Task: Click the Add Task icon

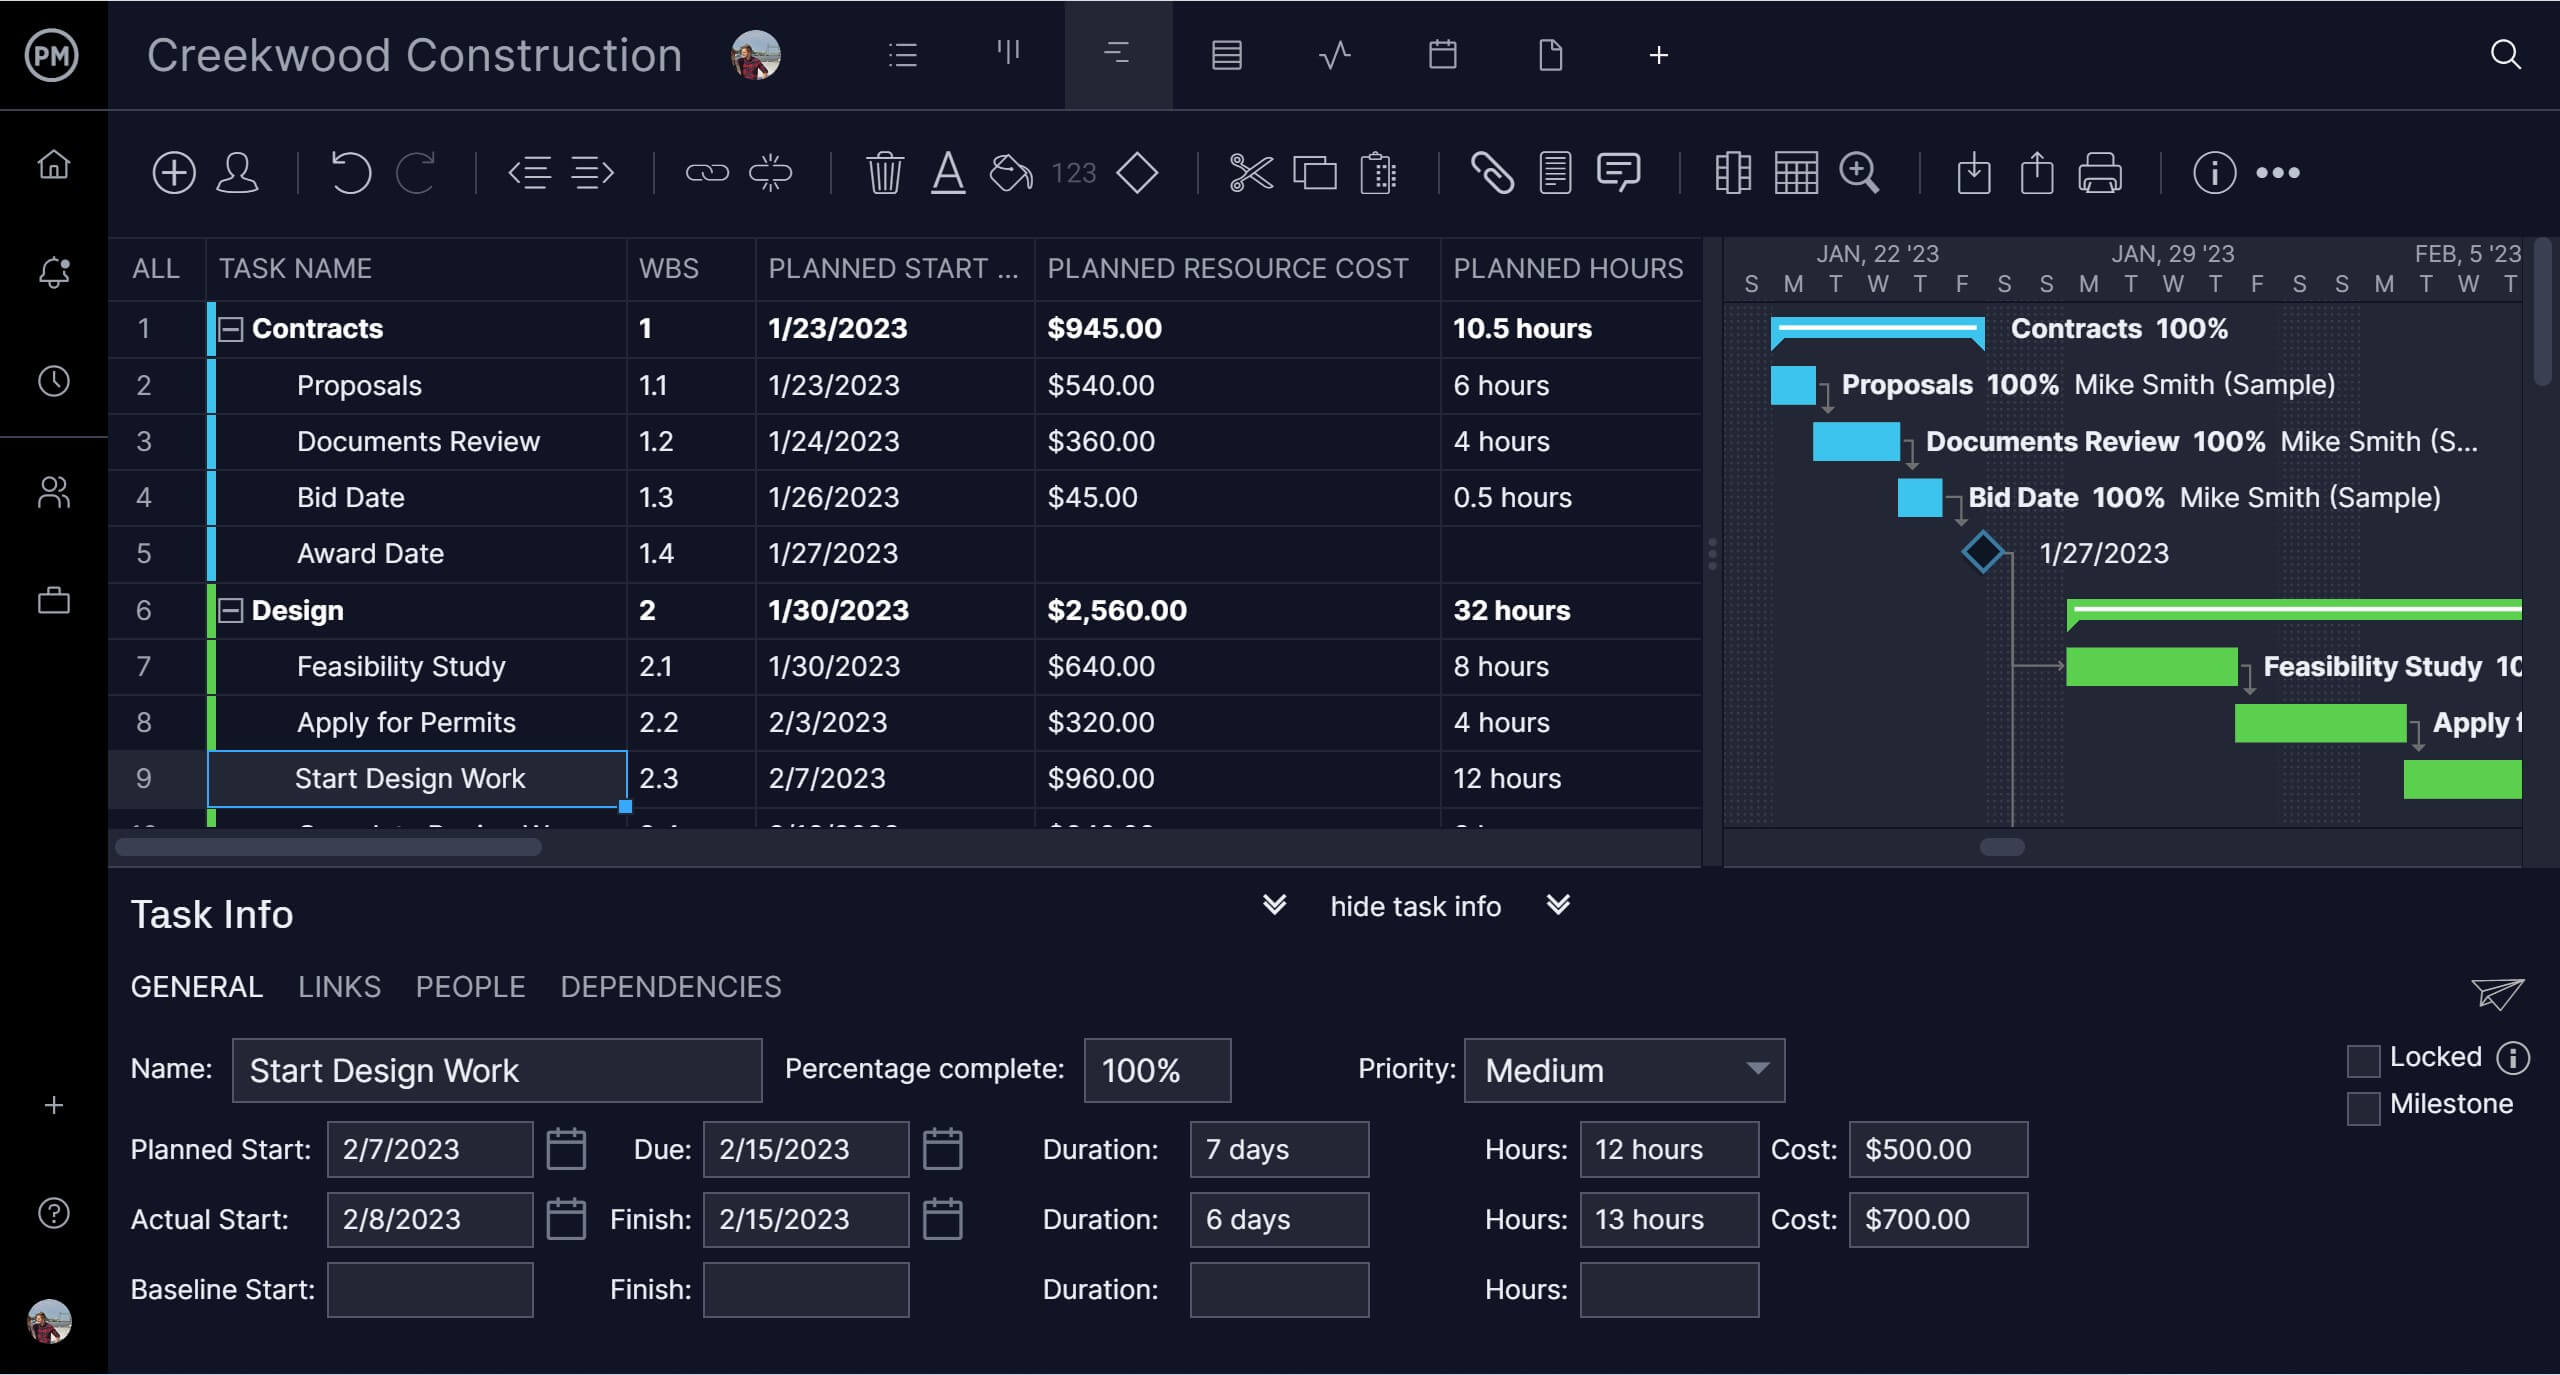Action: point(171,169)
